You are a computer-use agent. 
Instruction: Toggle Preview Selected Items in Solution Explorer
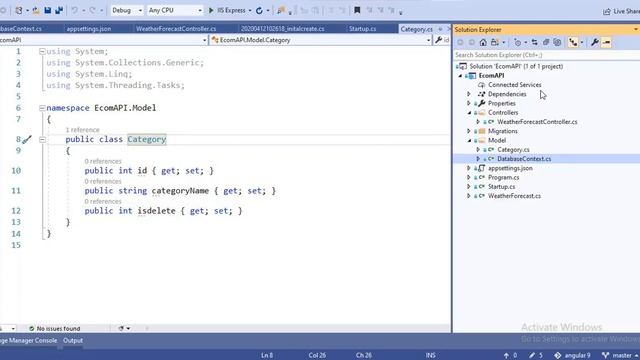[607, 42]
